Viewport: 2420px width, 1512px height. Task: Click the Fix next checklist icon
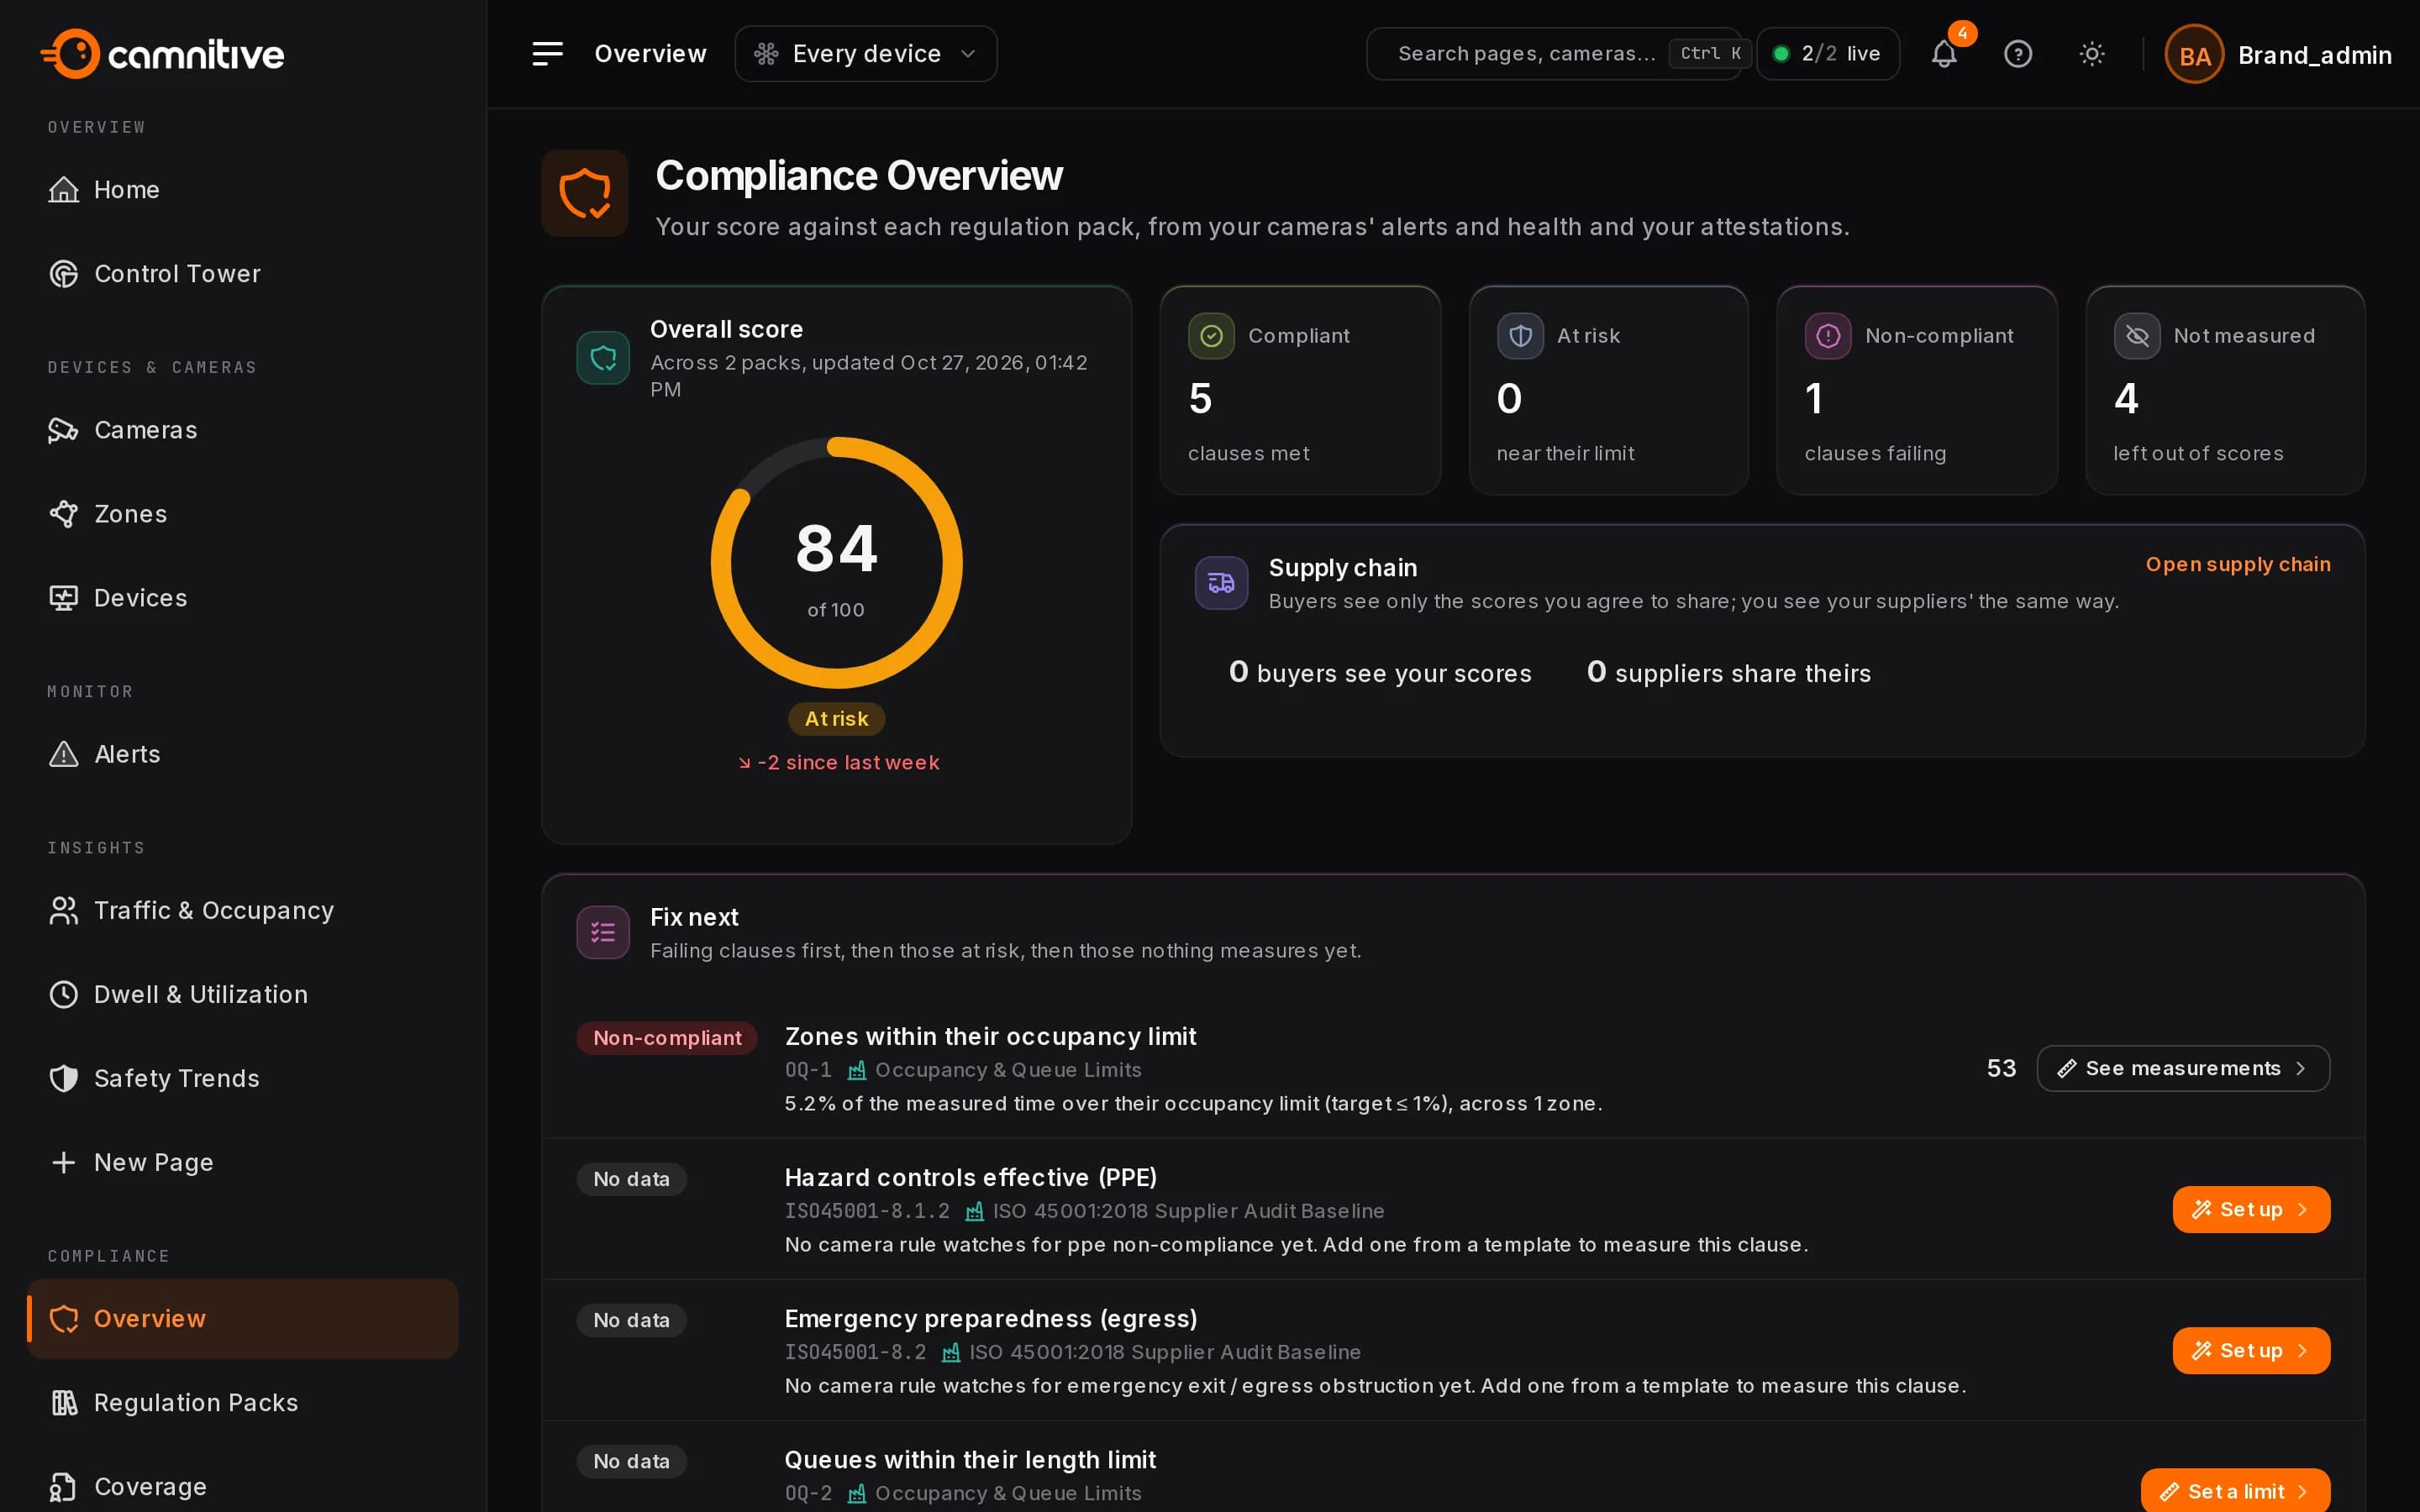click(x=603, y=933)
